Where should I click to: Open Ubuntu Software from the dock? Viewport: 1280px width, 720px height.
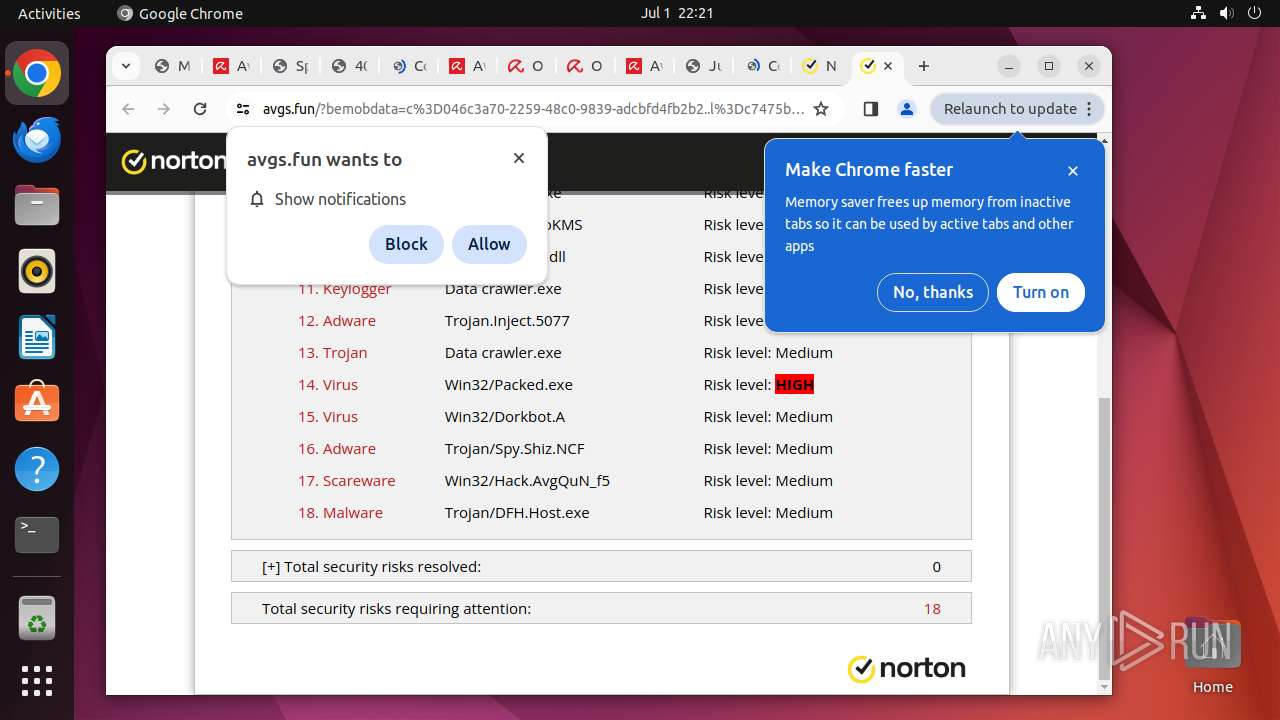point(37,403)
